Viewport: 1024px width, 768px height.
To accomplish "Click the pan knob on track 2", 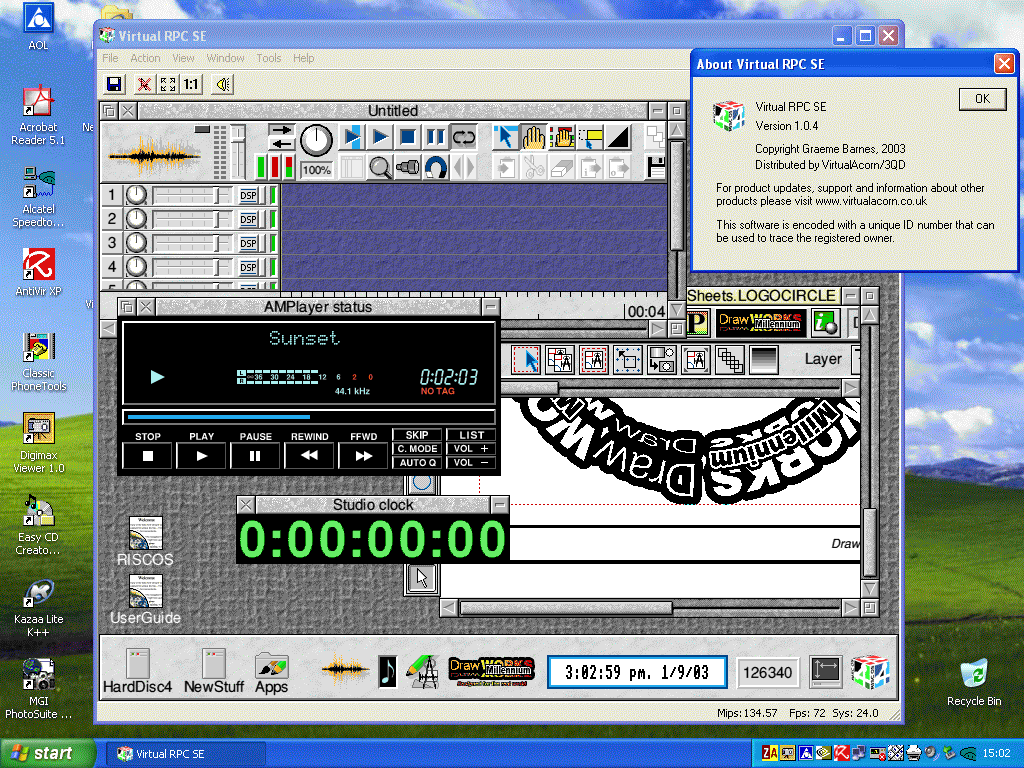I will [x=136, y=219].
